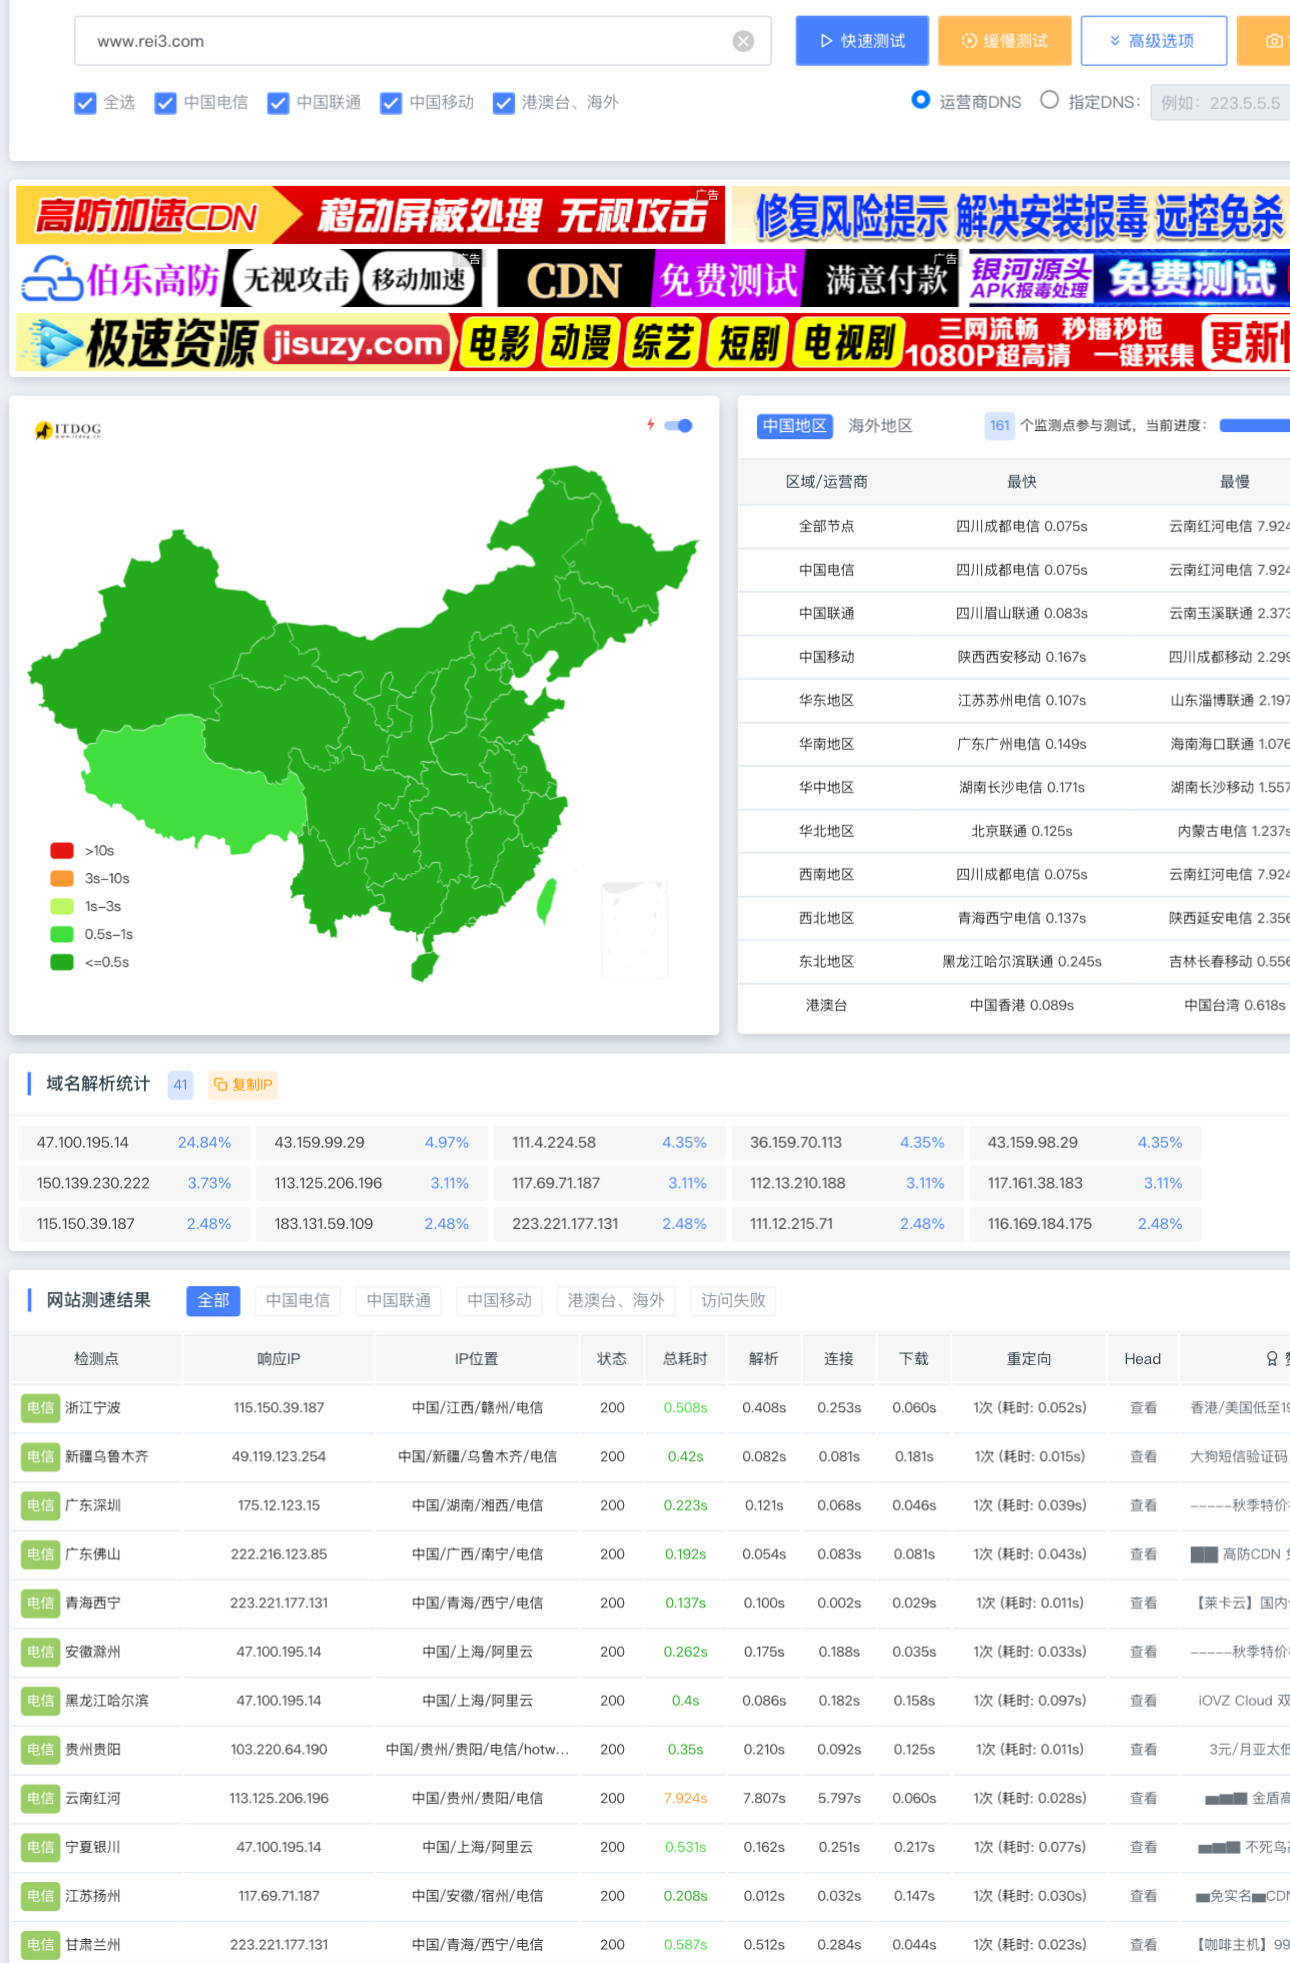Toggle the map fast-mode switch
The width and height of the screenshot is (1290, 1963).
click(x=679, y=426)
